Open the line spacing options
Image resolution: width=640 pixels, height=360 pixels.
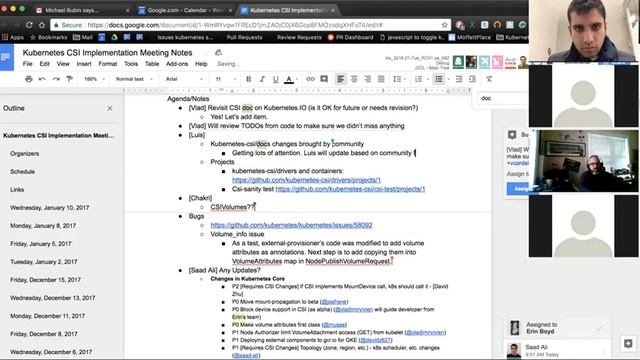(398, 79)
